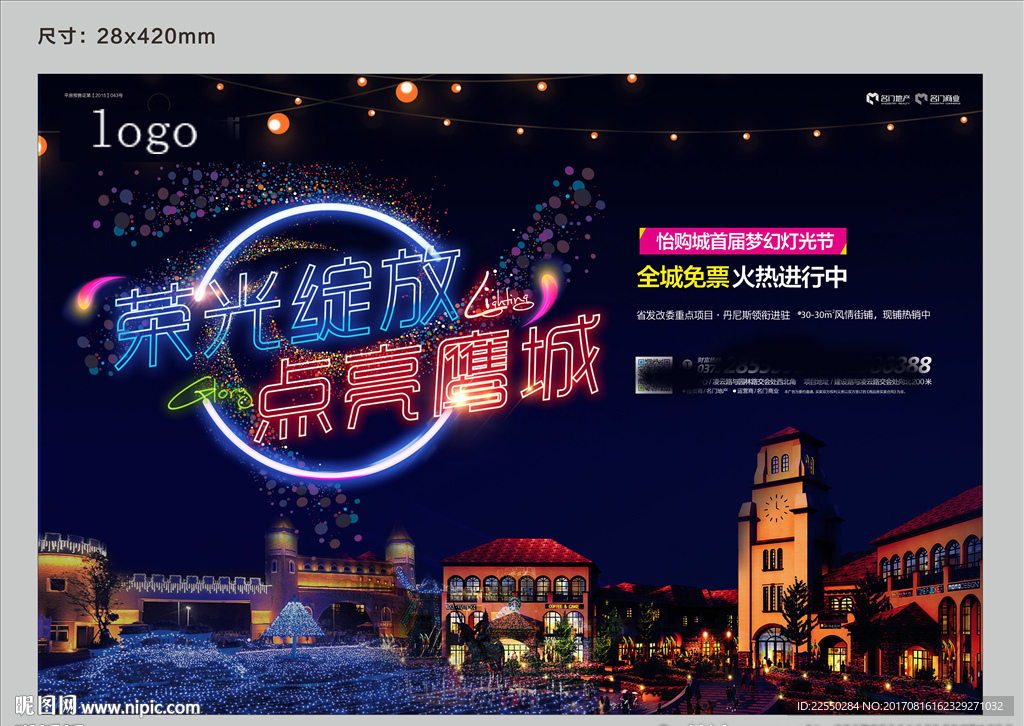Click the 名门地产 brand logo
This screenshot has height=726, width=1024.
click(x=888, y=99)
